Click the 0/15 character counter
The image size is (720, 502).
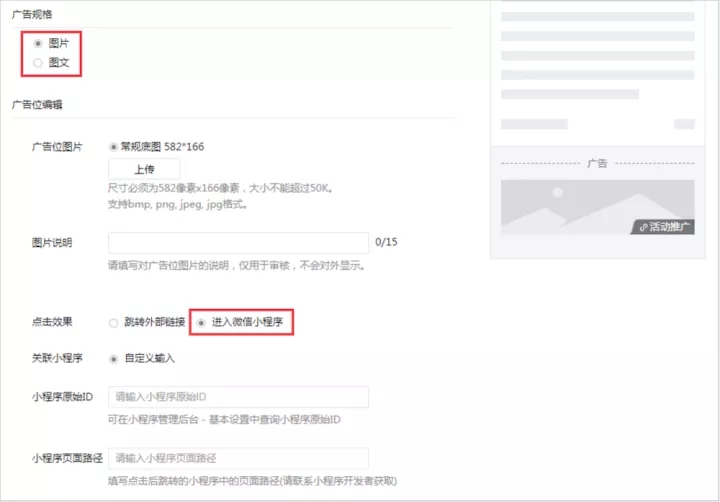(x=386, y=243)
